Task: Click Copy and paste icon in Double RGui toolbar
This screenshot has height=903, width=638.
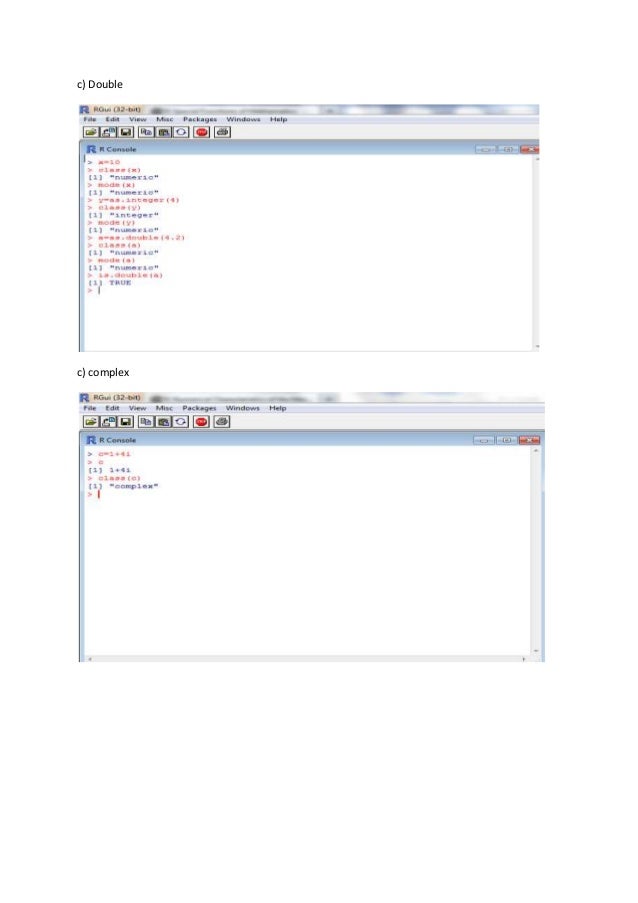Action: [x=181, y=132]
